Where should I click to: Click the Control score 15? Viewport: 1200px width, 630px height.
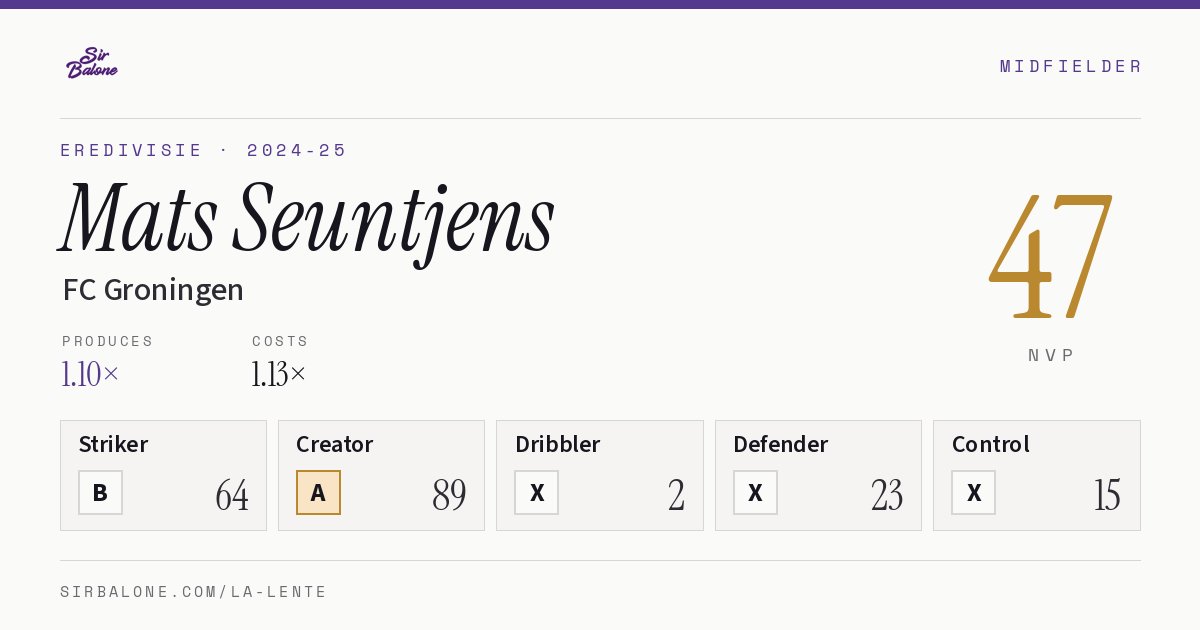(1107, 495)
